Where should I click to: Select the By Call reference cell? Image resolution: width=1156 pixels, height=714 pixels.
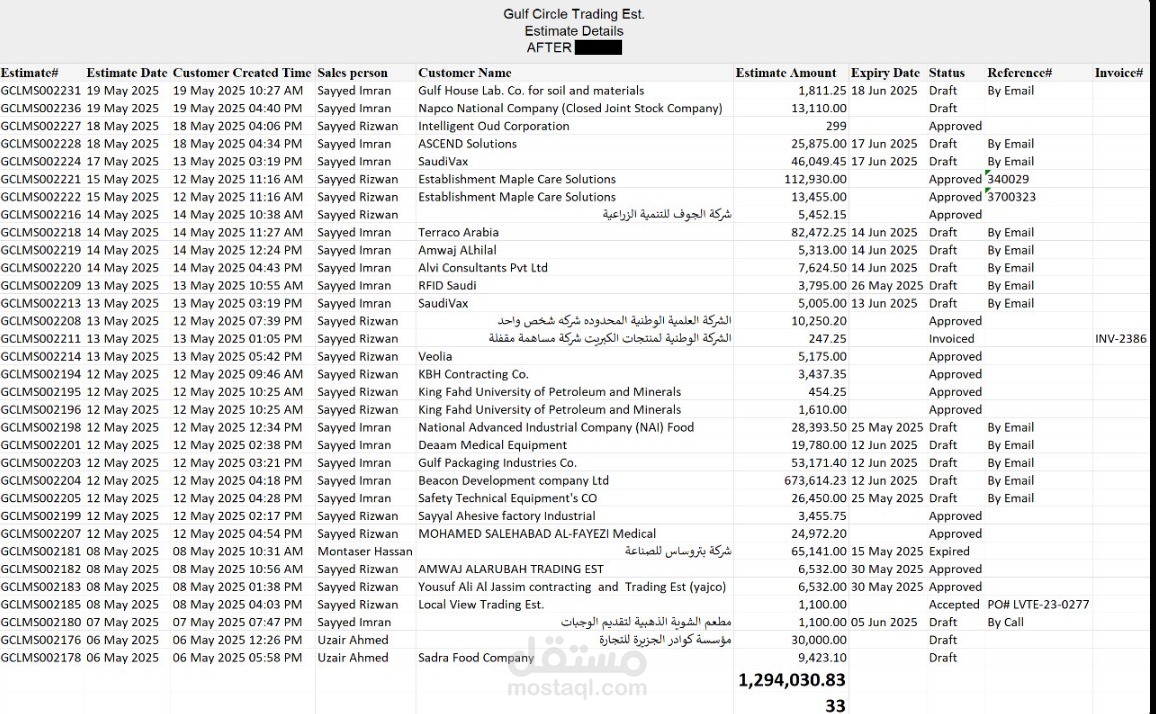[x=1006, y=622]
